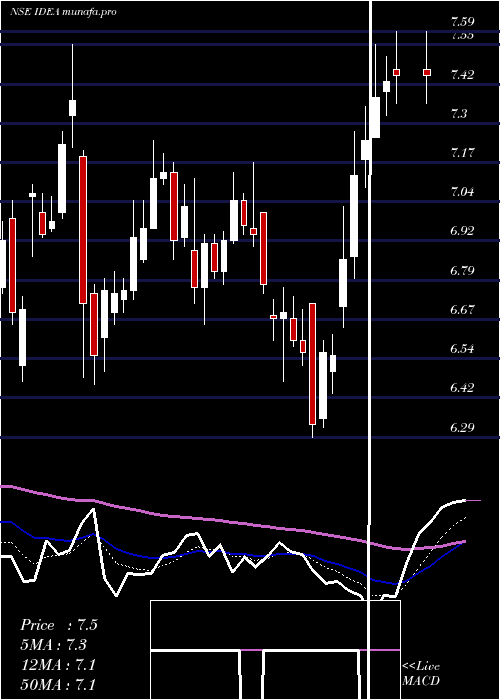The width and height of the screenshot is (500, 700).
Task: Click the 'Price : 7.5' readout
Action: [x=59, y=625]
